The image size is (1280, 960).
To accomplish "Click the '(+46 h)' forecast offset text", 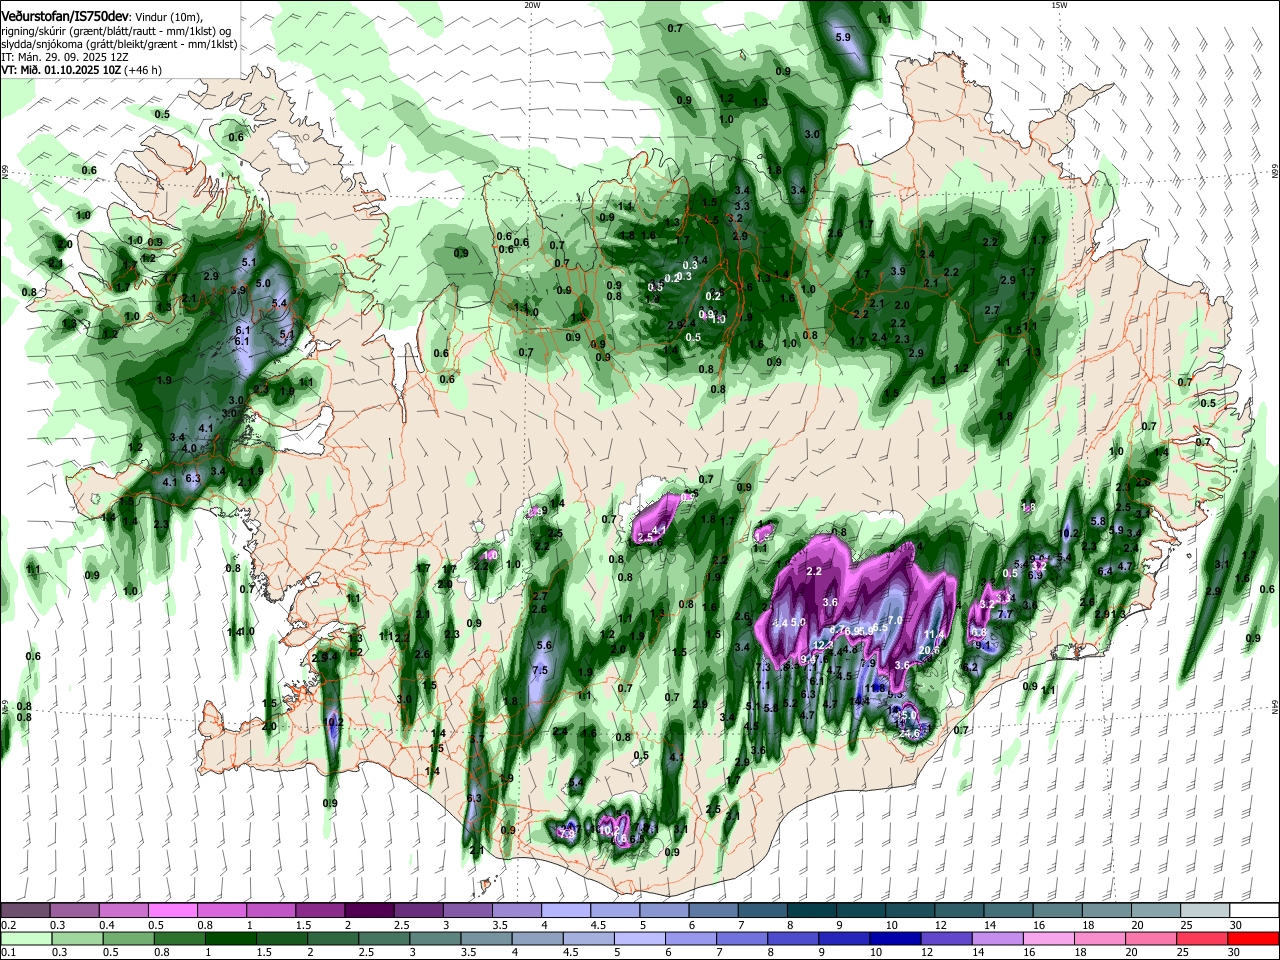I will click(141, 71).
